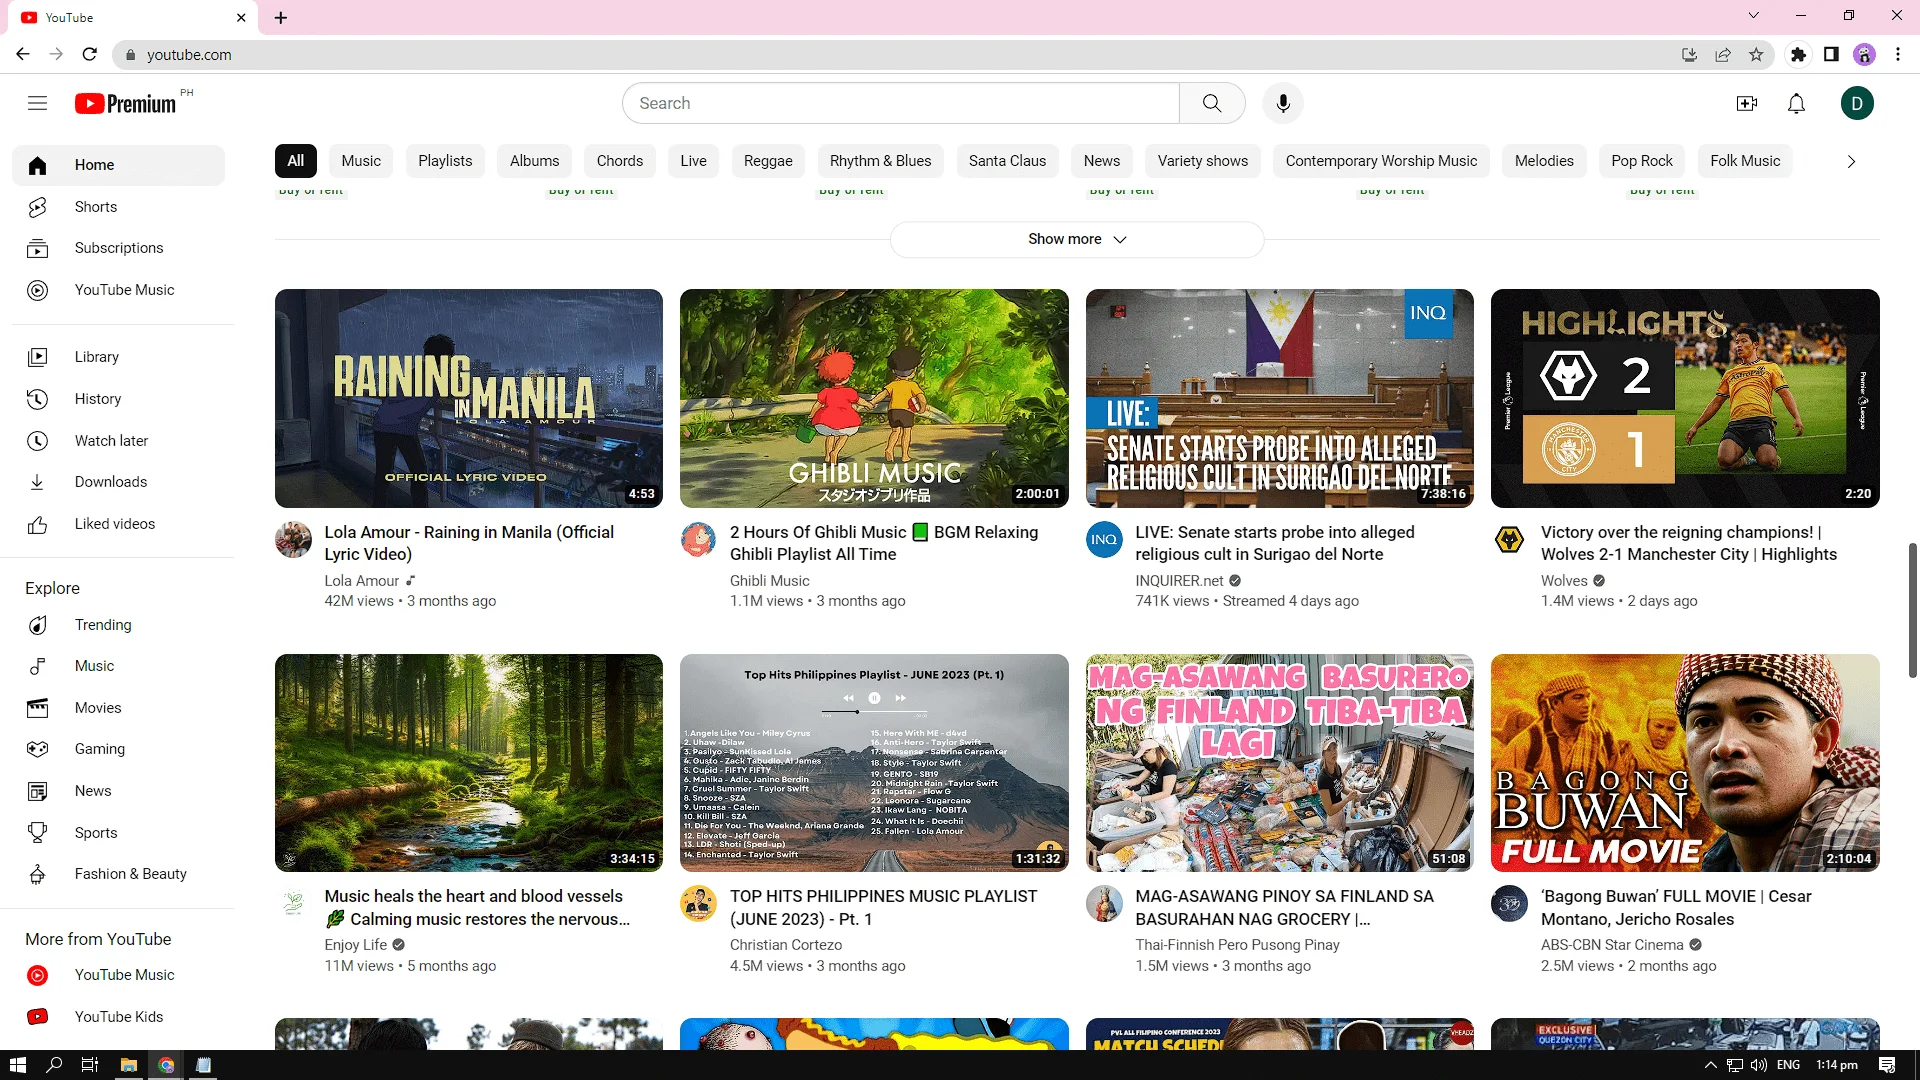Screen dimensions: 1920x1080
Task: Click the voice search microphone icon
Action: (x=1283, y=103)
